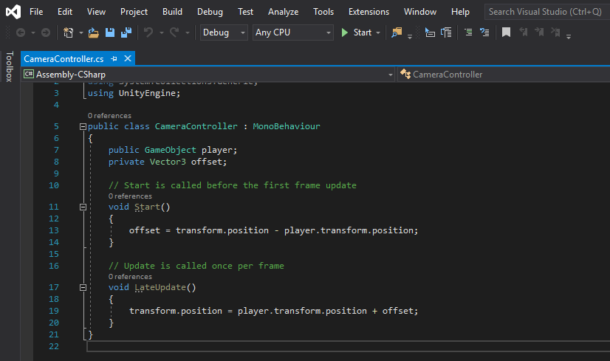Click the LateUpdate method name
Image resolution: width=610 pixels, height=361 pixels.
coord(160,287)
